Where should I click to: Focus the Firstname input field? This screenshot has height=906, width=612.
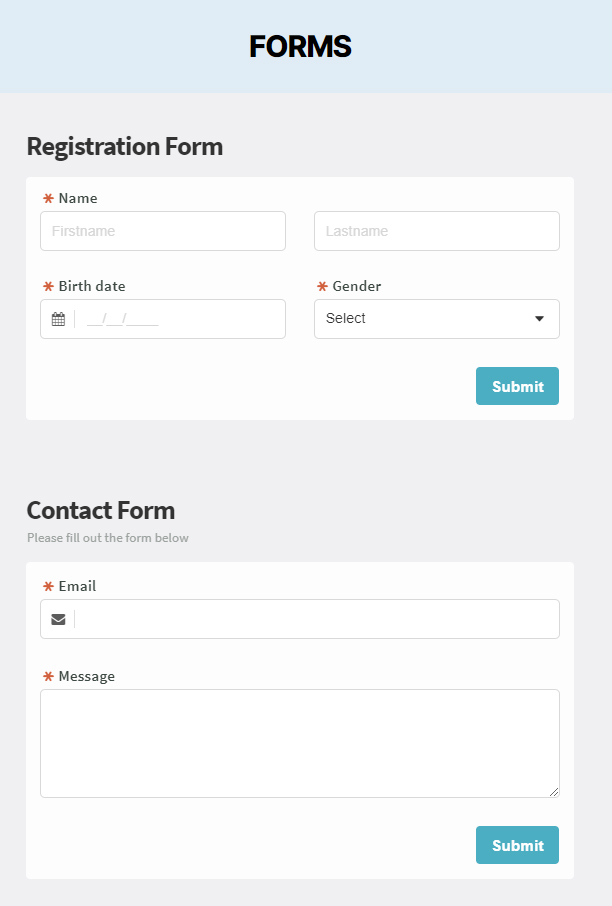(x=163, y=231)
